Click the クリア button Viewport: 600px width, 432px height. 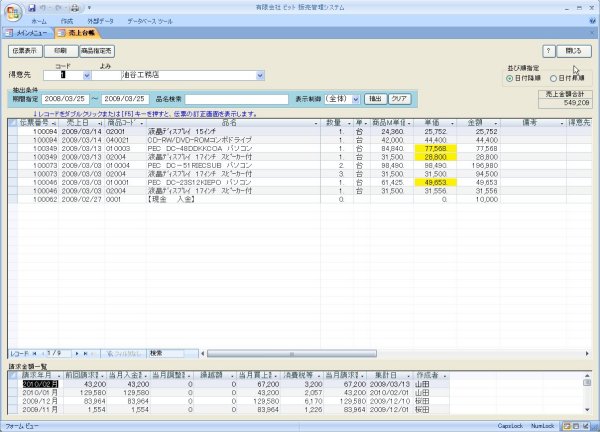pyautogui.click(x=399, y=99)
